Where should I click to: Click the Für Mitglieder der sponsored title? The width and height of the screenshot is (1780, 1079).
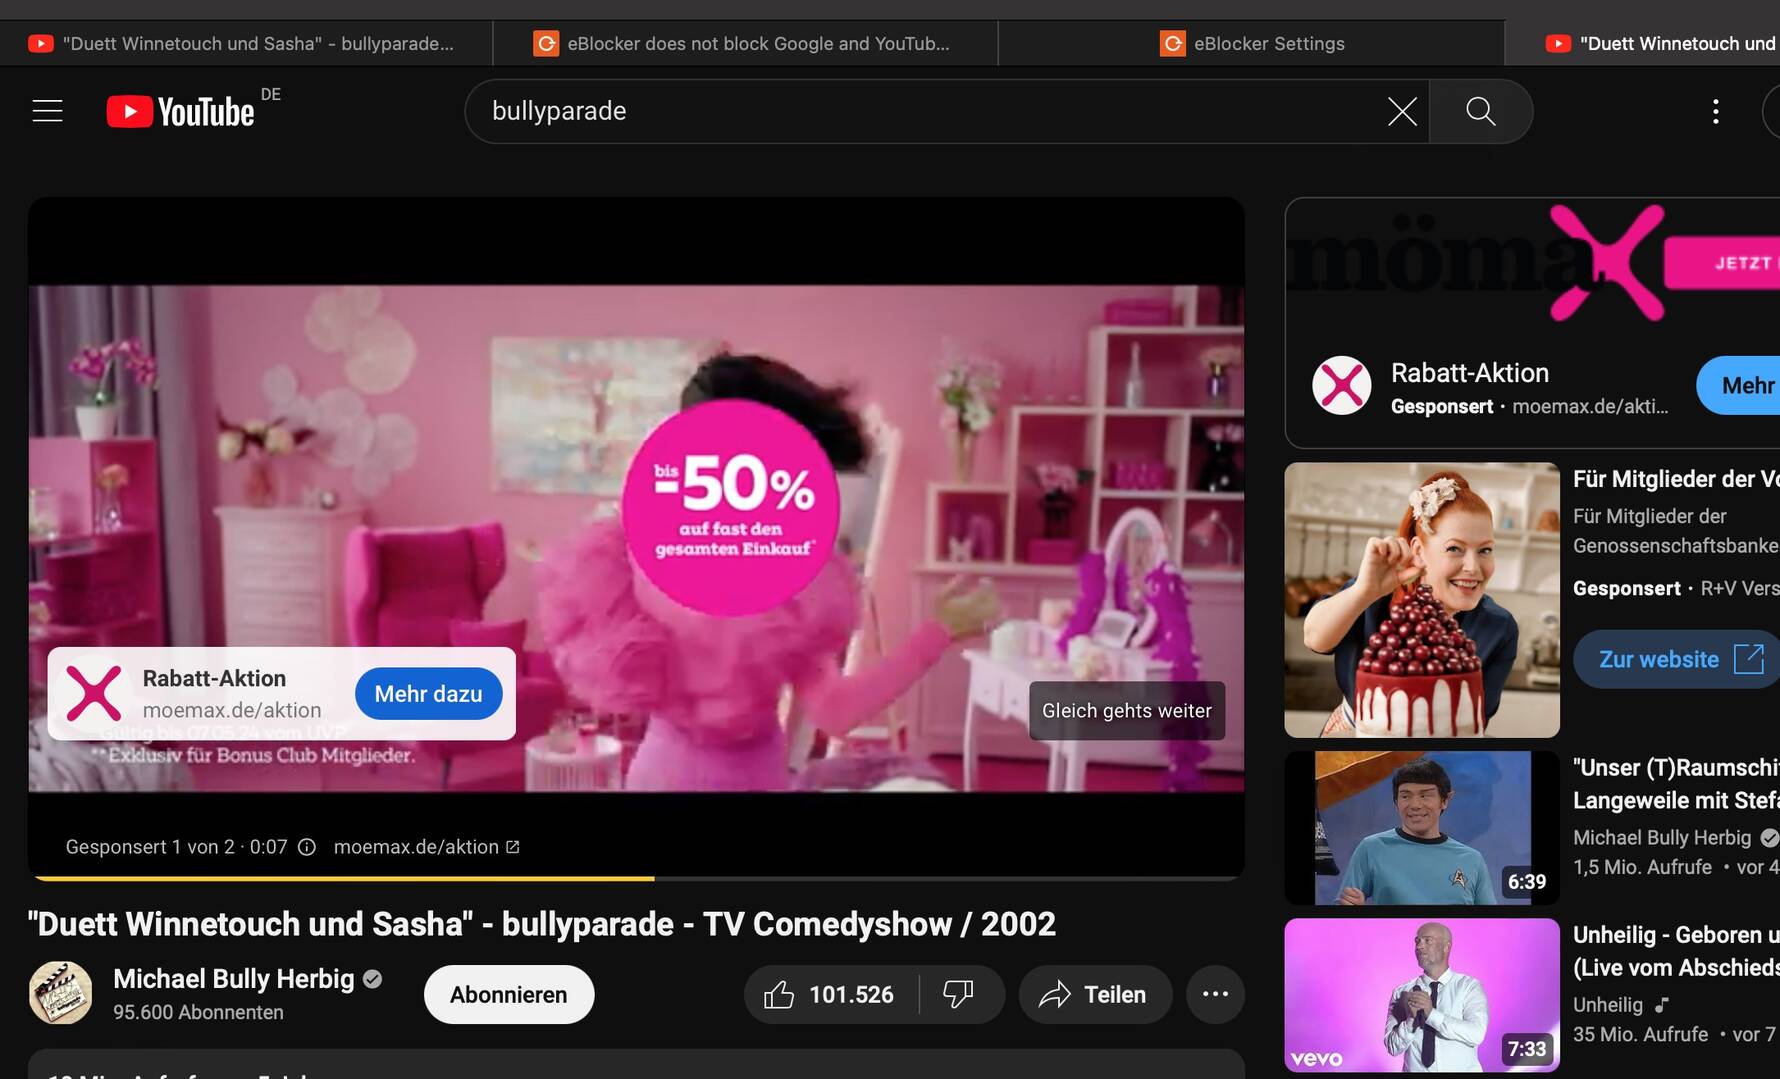pos(1676,478)
